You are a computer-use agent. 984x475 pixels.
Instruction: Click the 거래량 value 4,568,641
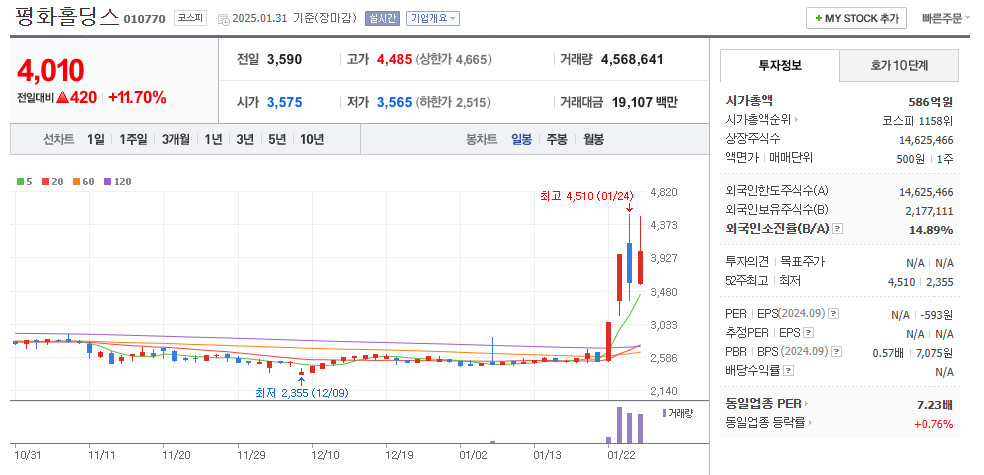coord(632,60)
